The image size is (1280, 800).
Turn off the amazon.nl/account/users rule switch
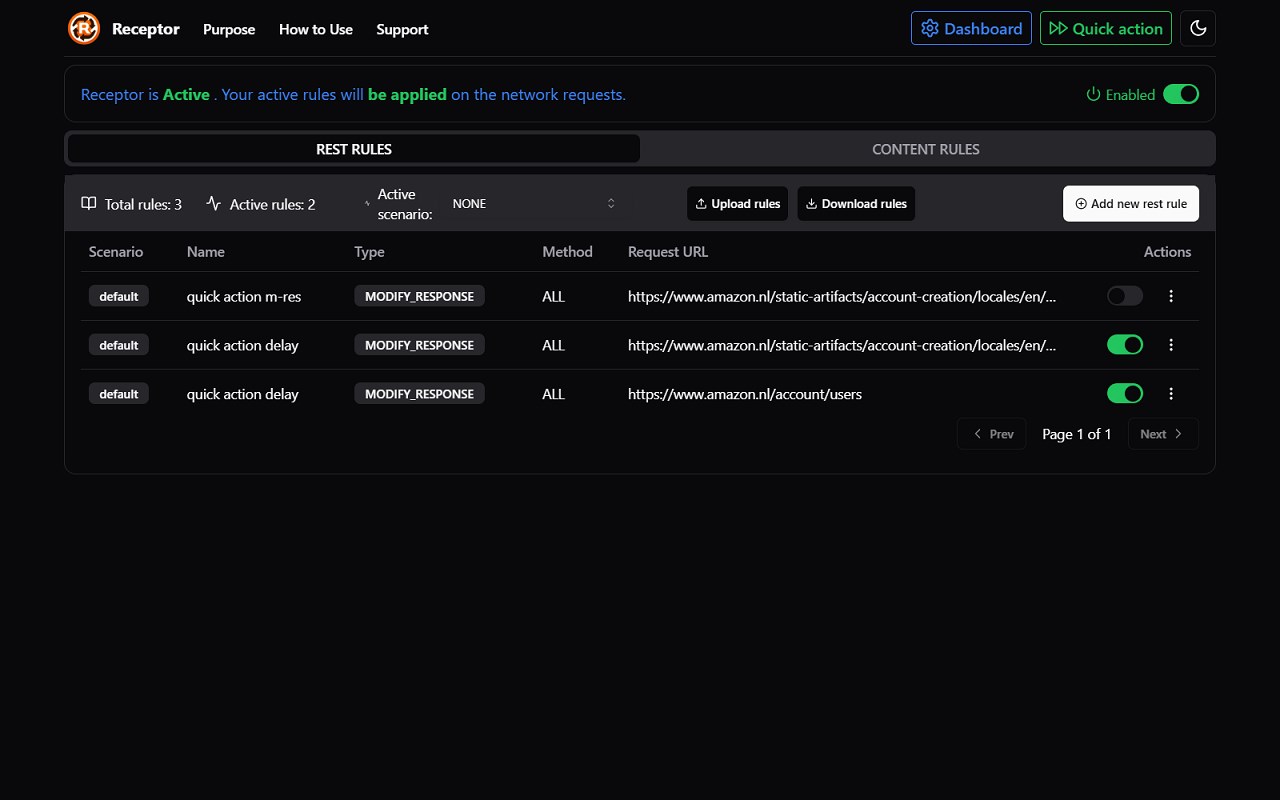coord(1125,394)
